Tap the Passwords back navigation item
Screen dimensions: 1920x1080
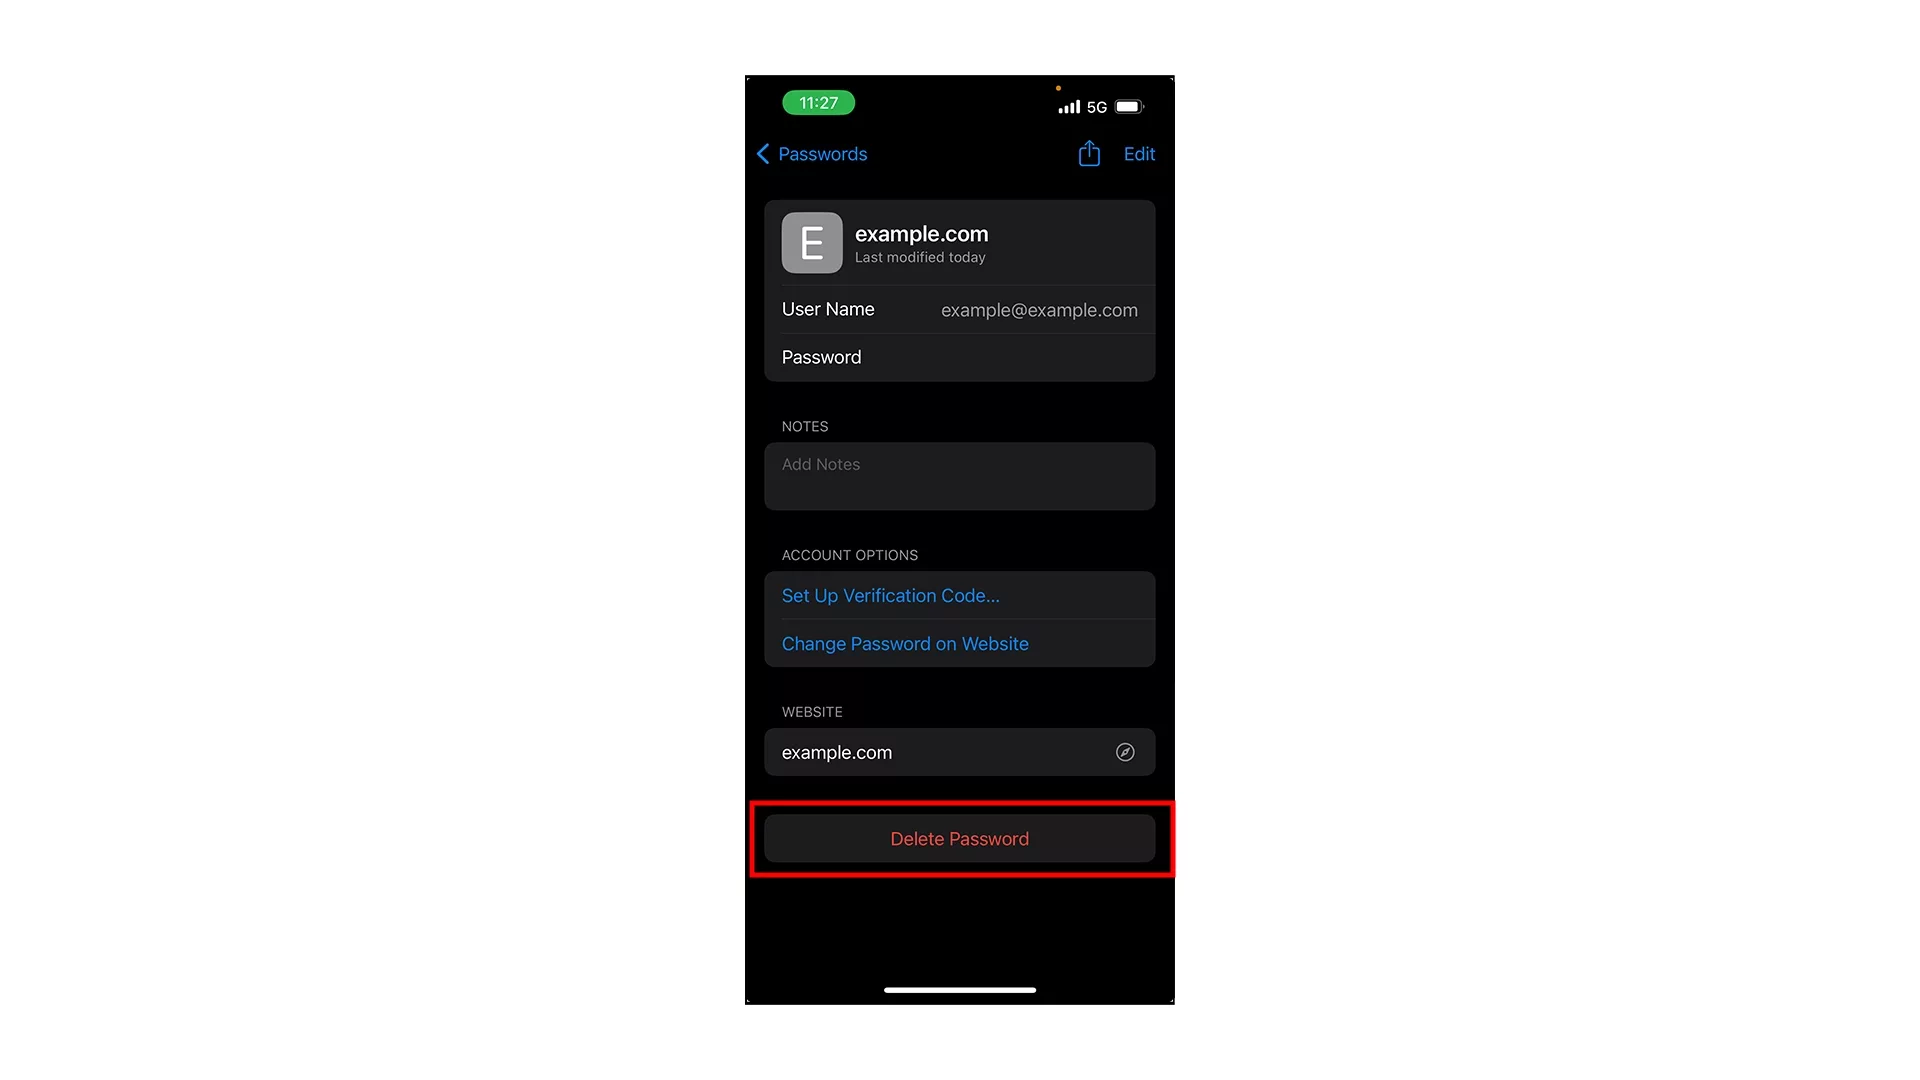[810, 154]
